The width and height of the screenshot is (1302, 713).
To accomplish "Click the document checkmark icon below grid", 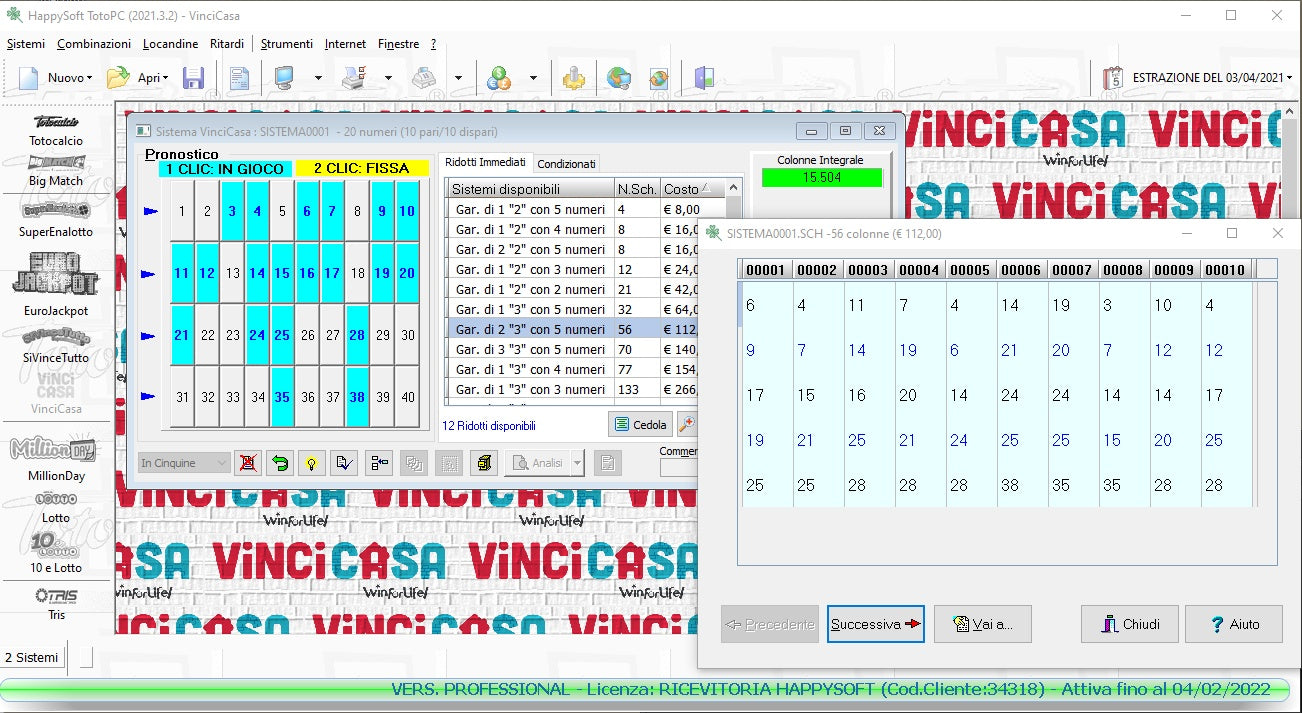I will coord(345,463).
